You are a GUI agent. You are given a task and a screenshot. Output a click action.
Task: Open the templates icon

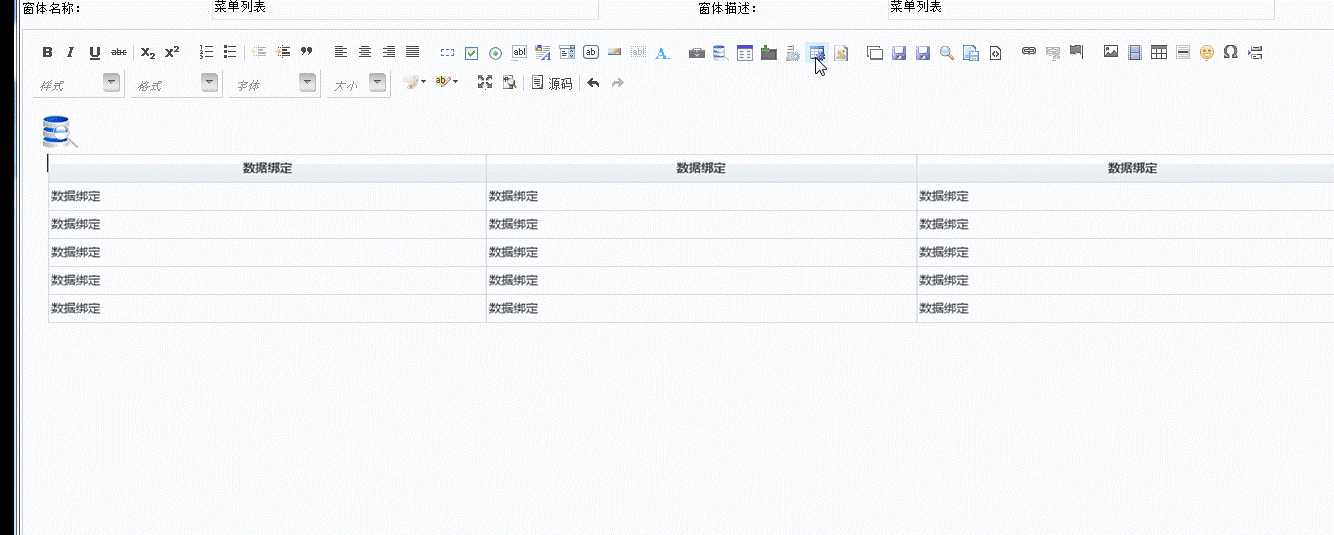pos(970,53)
